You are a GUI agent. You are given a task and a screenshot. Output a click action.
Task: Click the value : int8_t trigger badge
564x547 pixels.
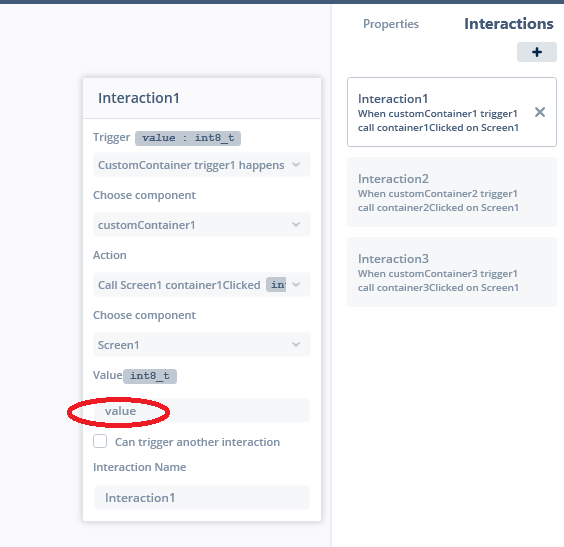[188, 138]
